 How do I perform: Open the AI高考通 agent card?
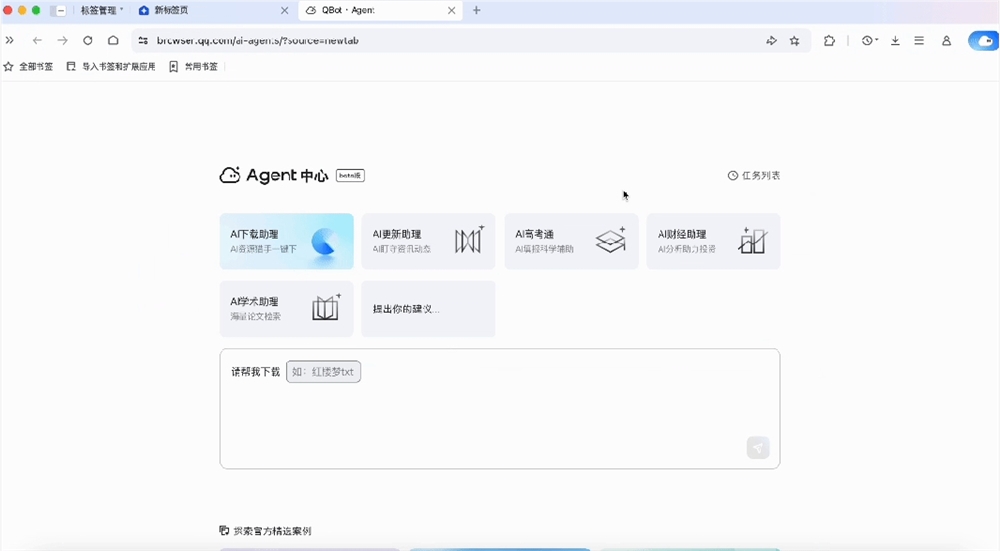(x=571, y=241)
